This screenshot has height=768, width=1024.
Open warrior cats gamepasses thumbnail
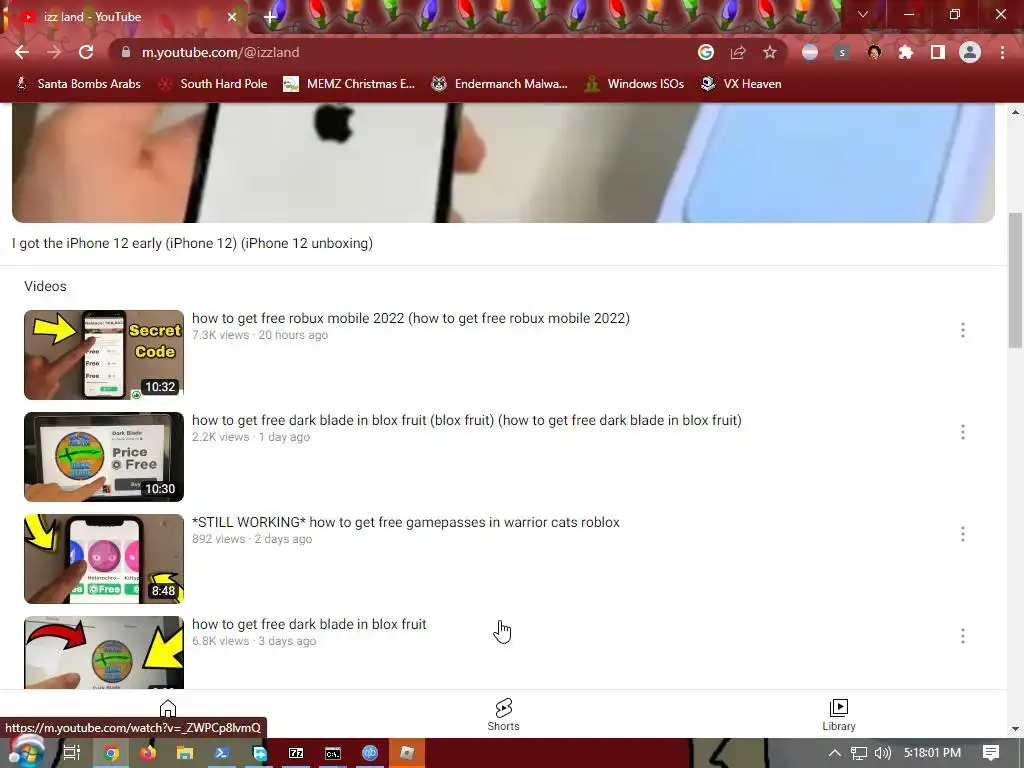104,558
